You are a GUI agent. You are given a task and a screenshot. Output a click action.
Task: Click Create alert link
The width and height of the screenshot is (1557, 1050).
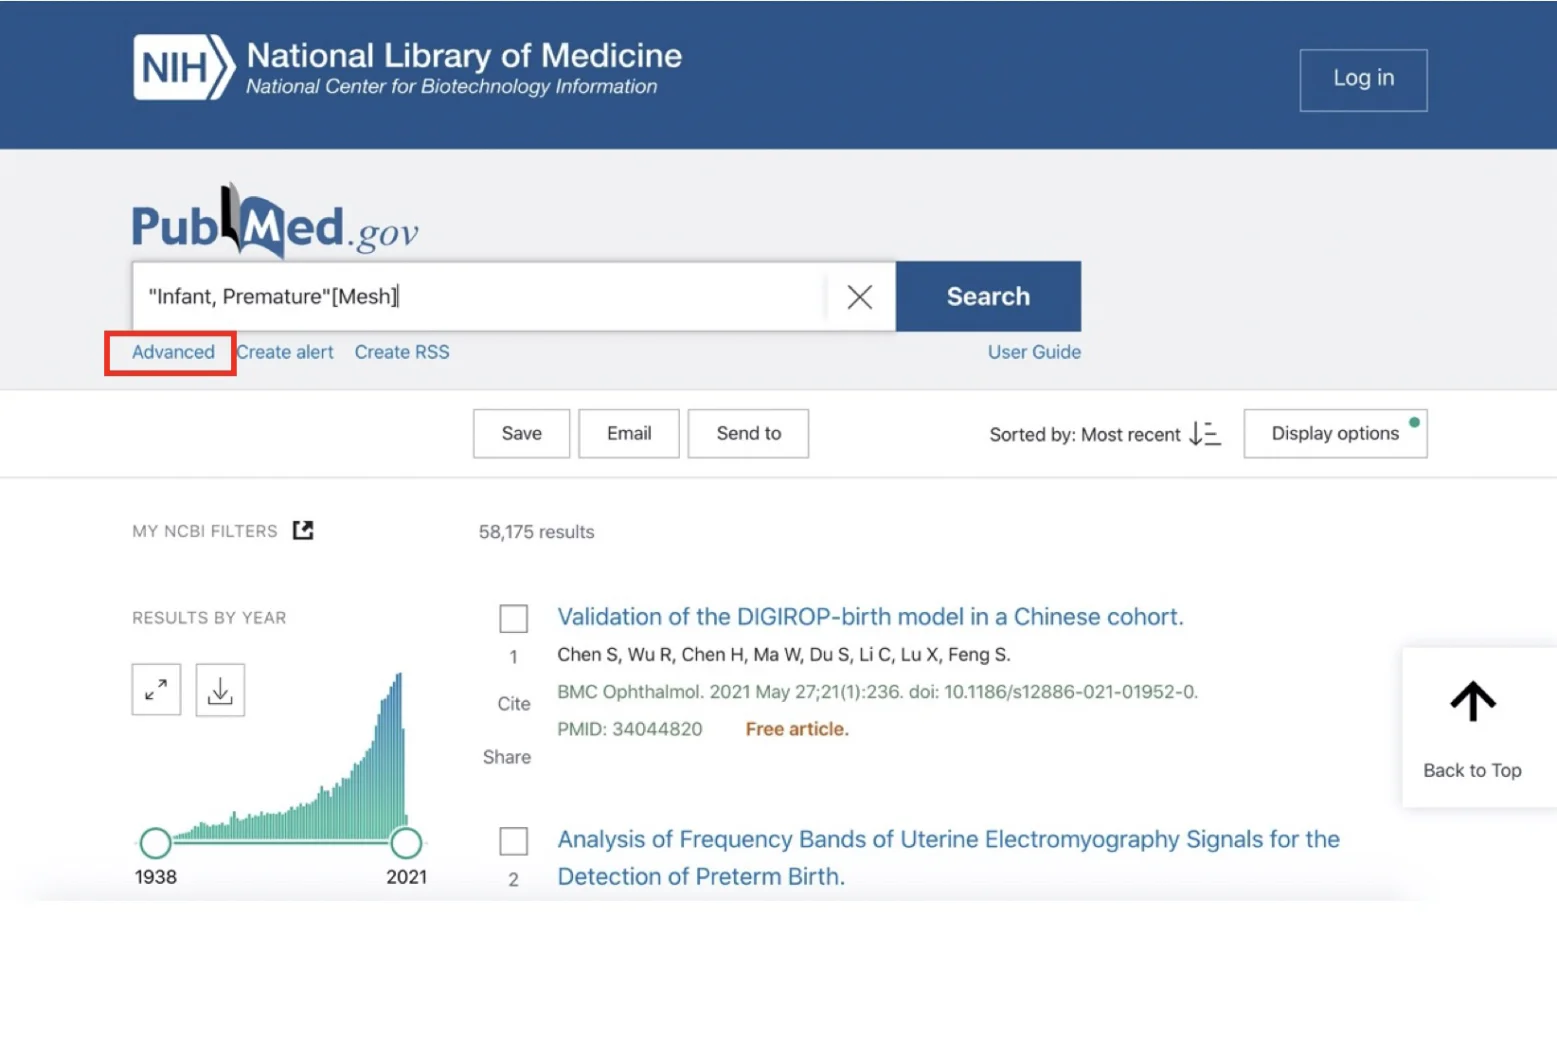(x=285, y=352)
